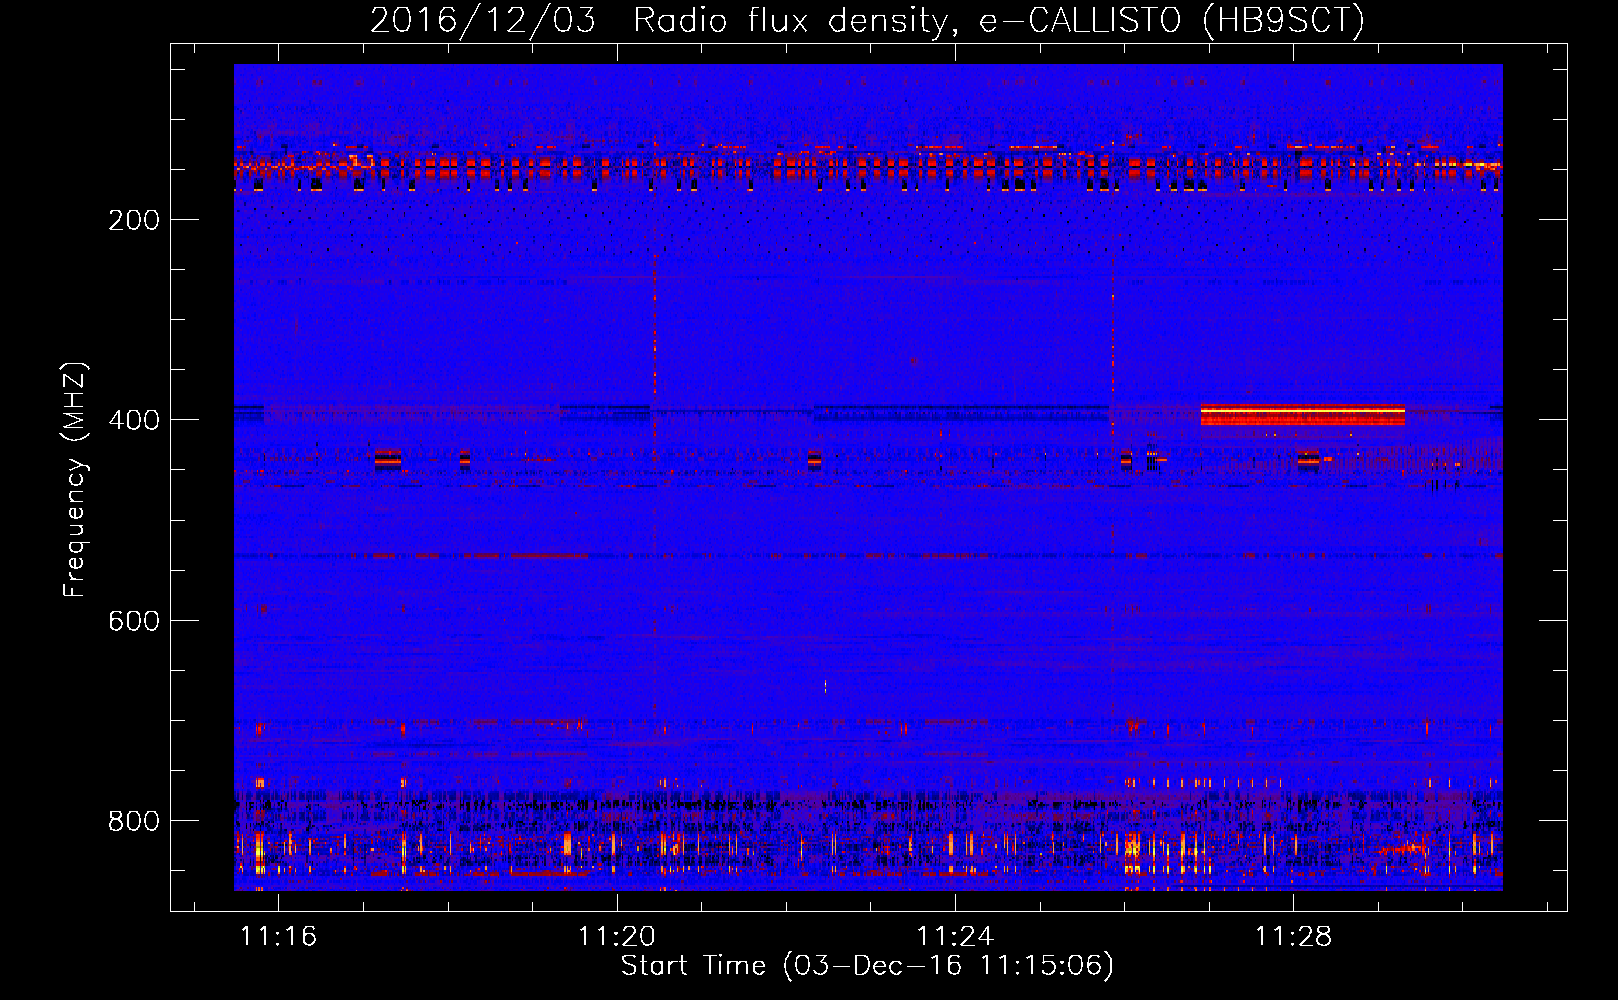Click the bright red burst band near 400 MHz
The width and height of the screenshot is (1618, 1000).
tap(1303, 414)
